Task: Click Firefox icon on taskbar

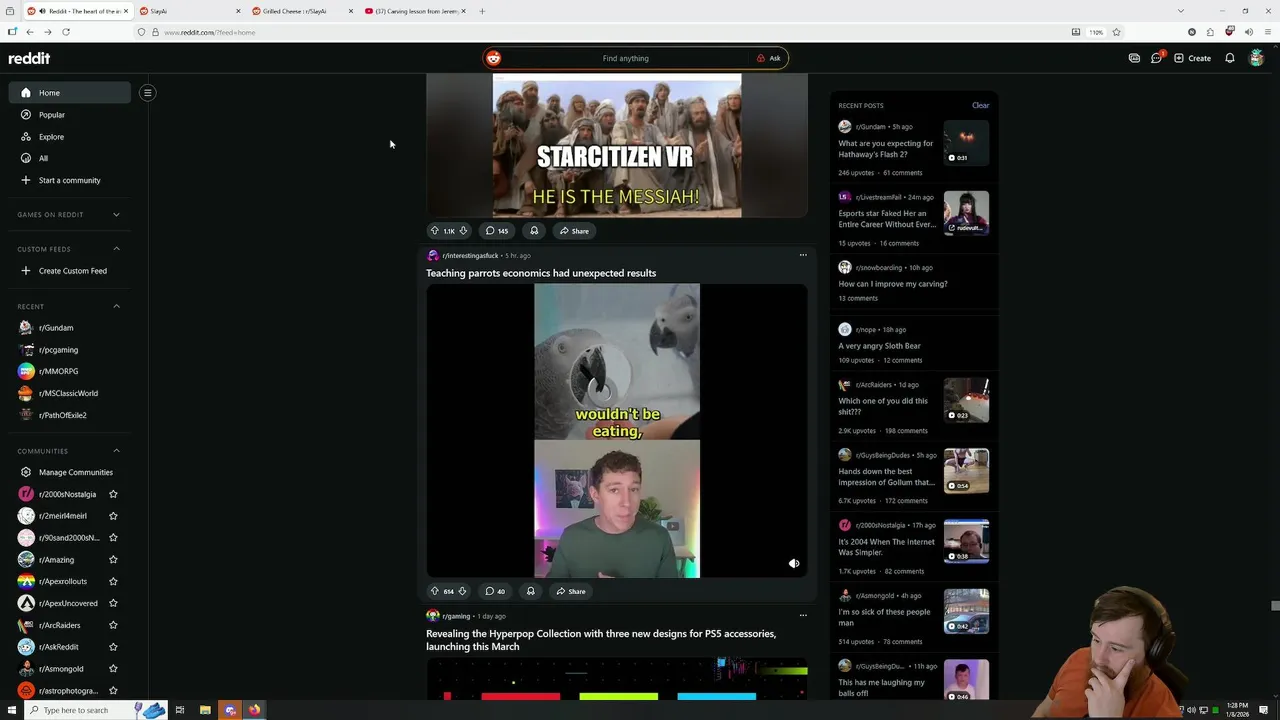Action: point(254,710)
